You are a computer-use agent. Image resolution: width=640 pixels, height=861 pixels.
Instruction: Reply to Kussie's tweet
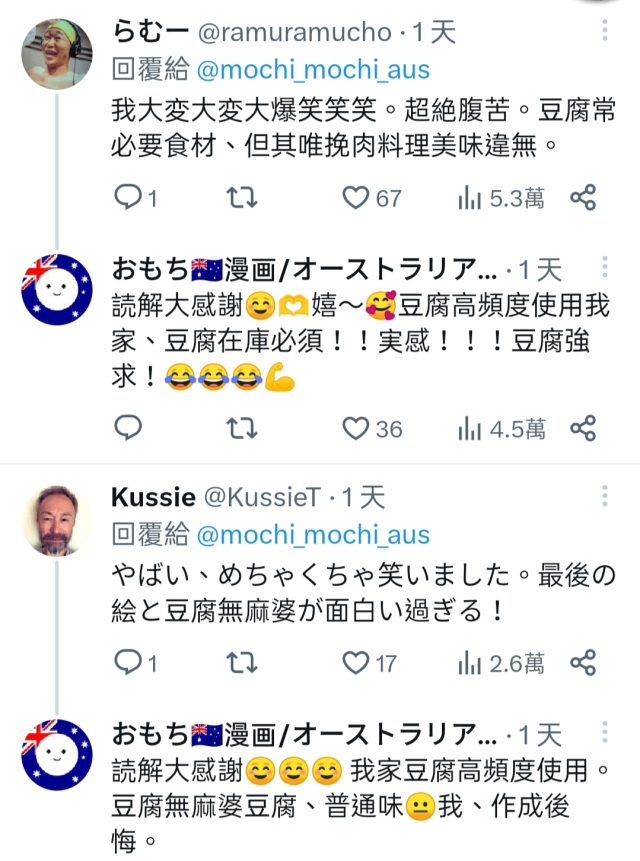tap(128, 662)
